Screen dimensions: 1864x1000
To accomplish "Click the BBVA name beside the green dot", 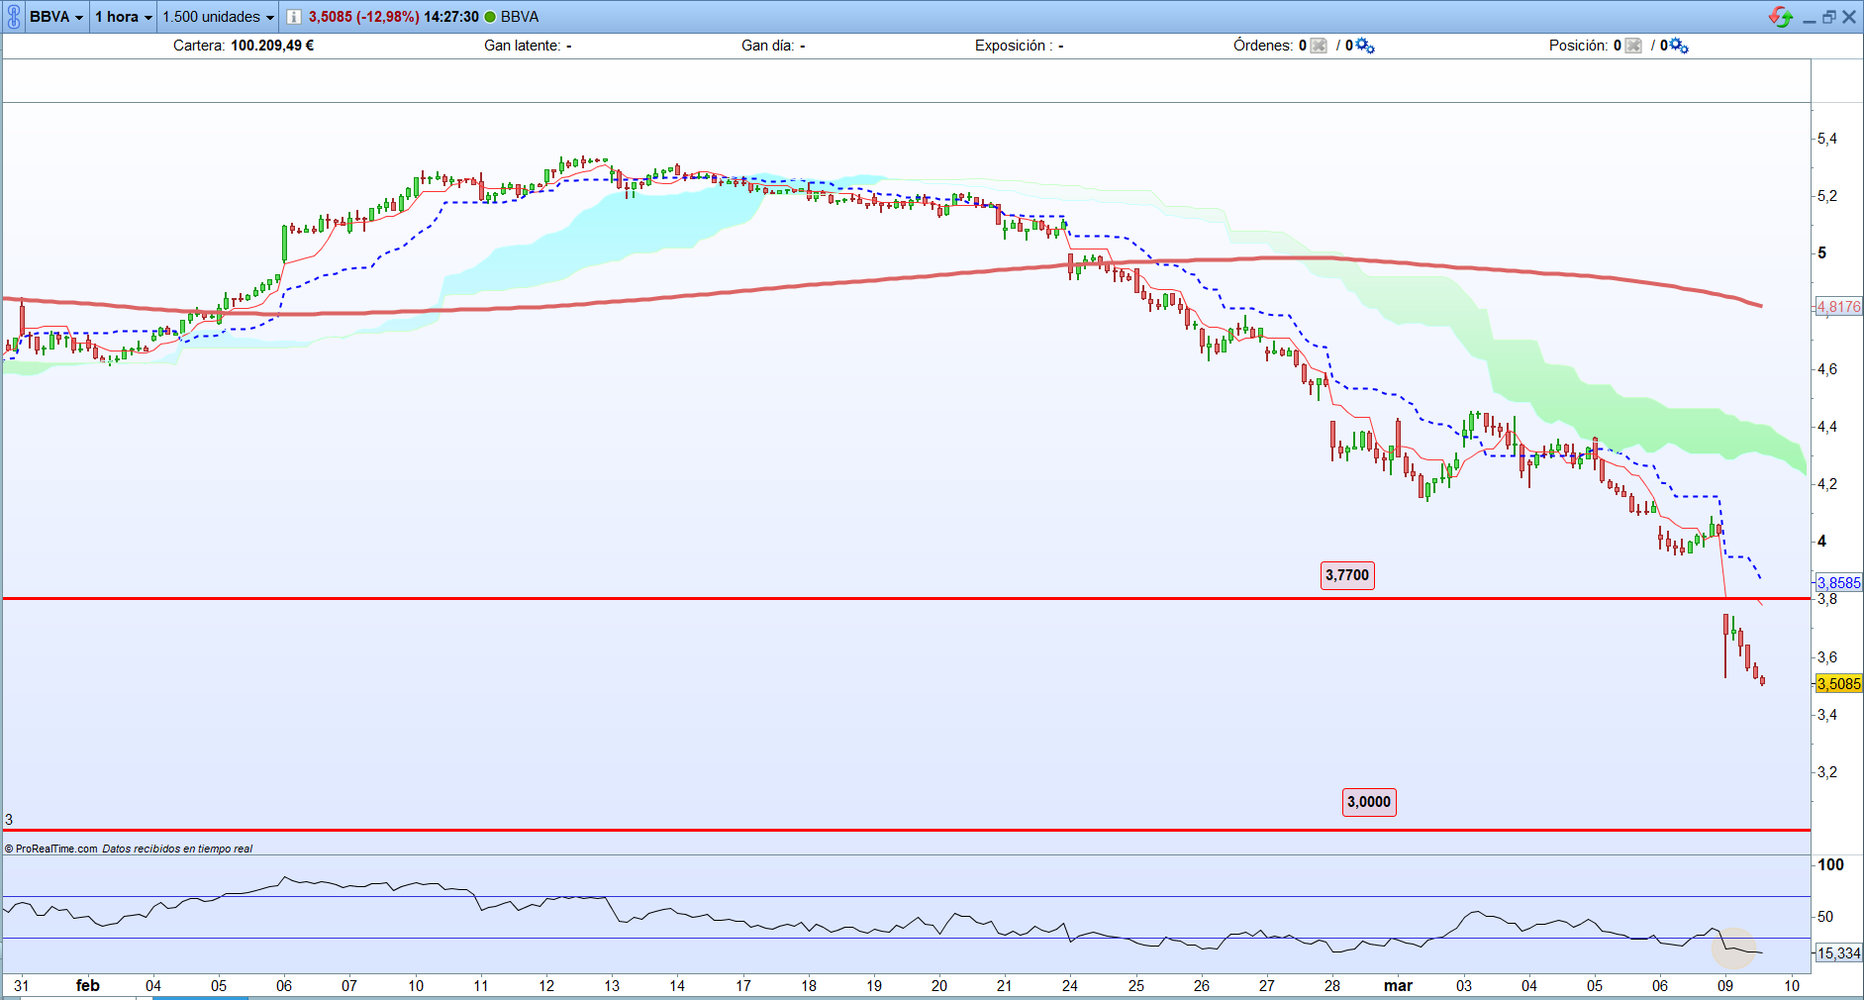I will coord(520,17).
